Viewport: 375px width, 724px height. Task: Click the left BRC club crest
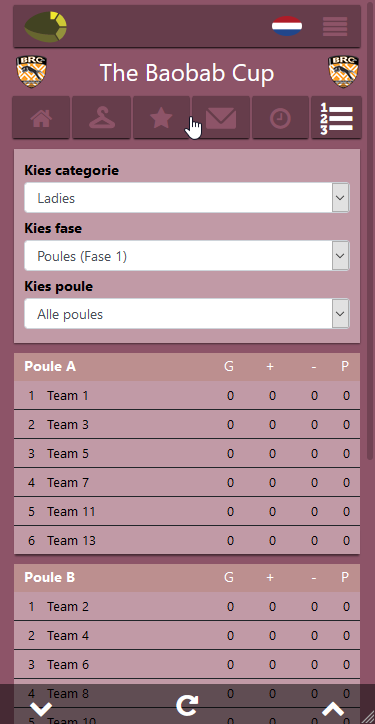point(31,72)
